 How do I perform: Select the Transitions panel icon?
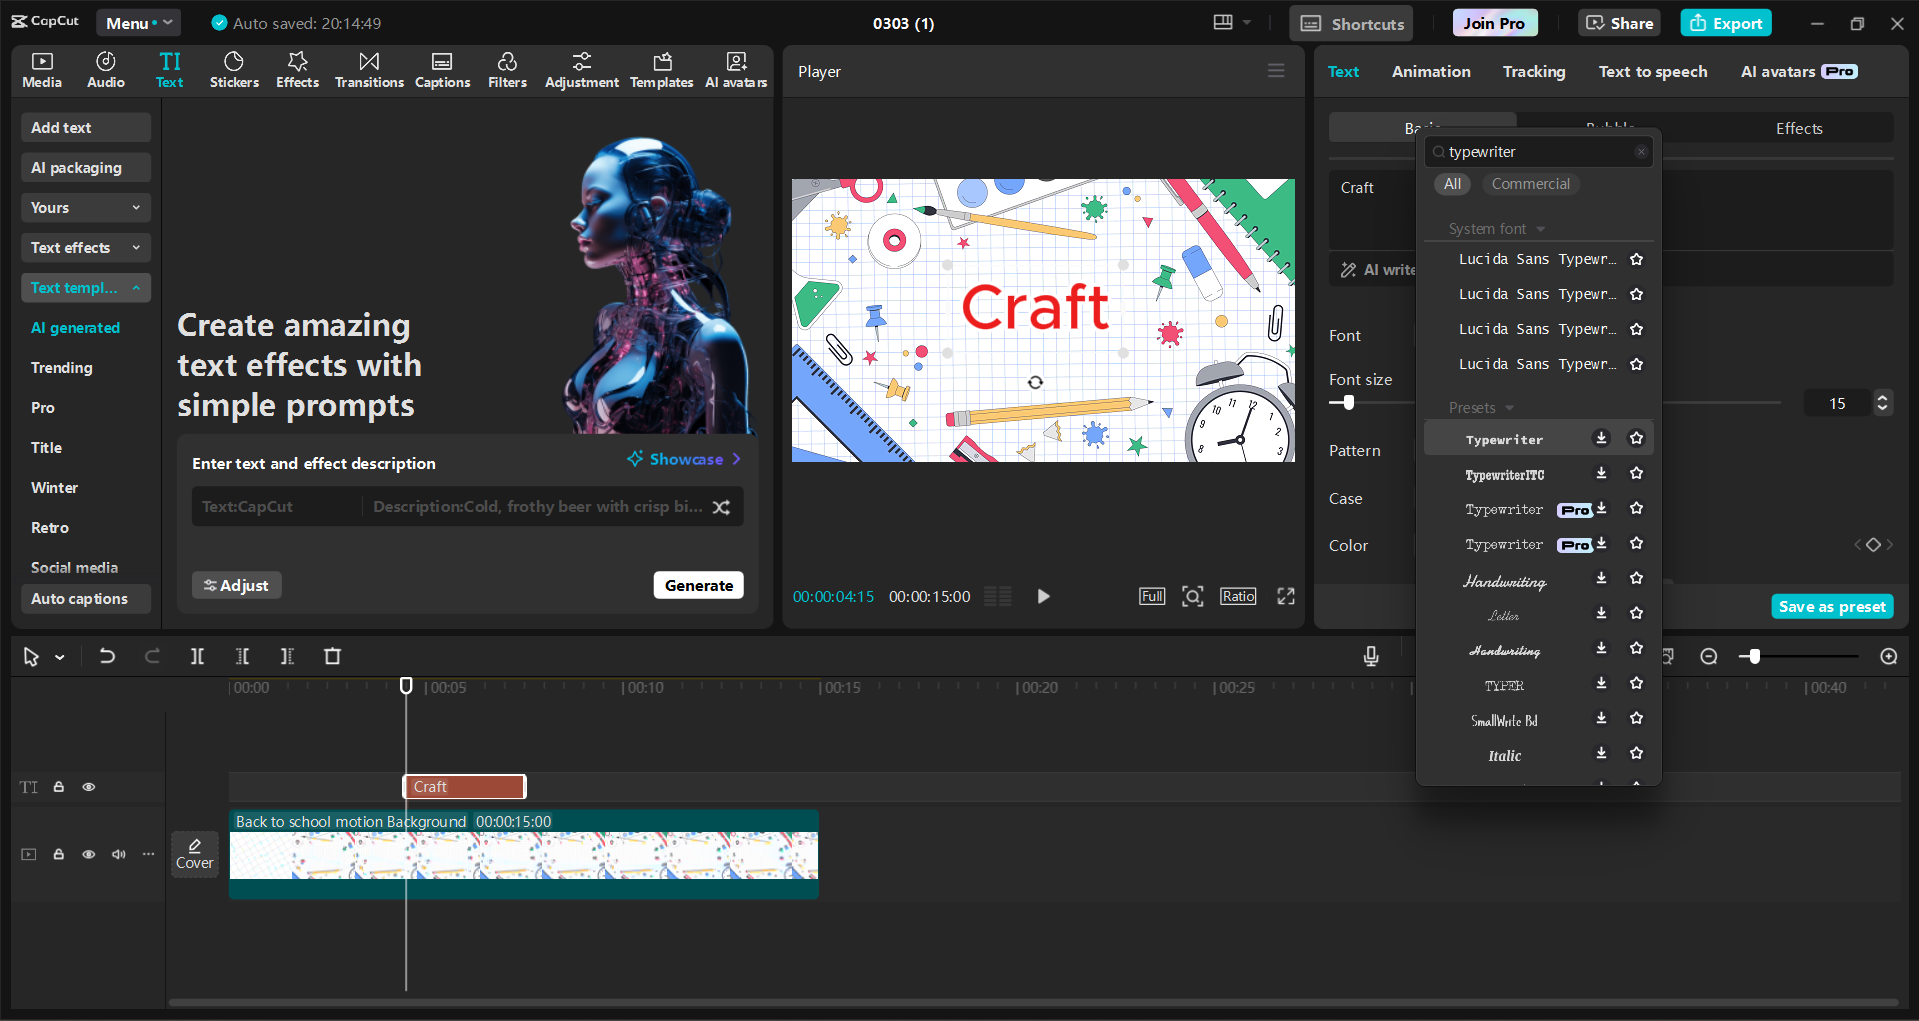coord(368,70)
